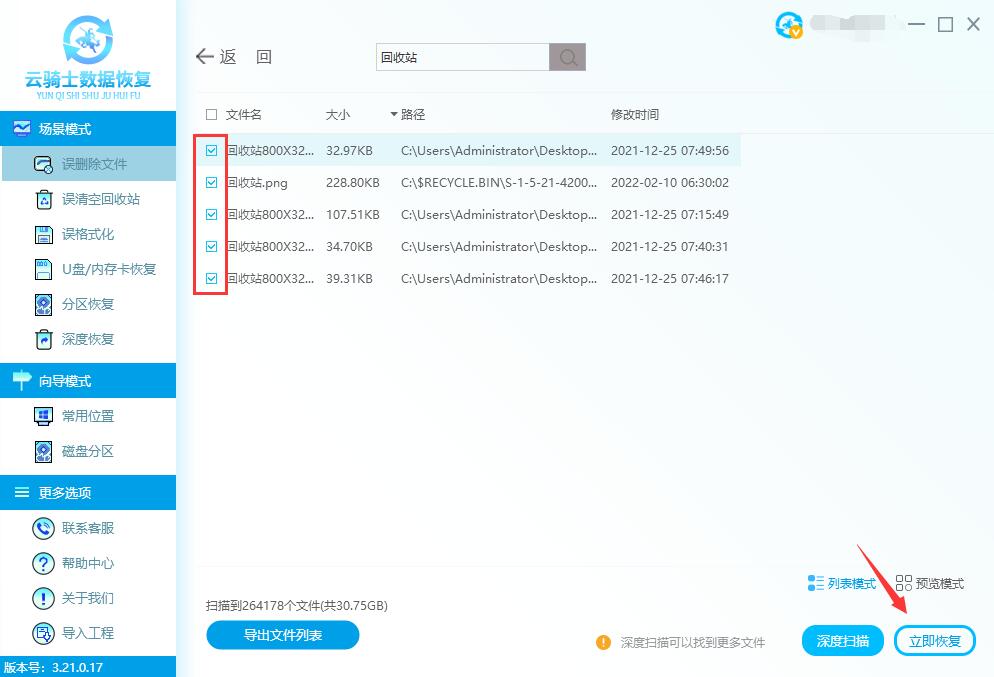The width and height of the screenshot is (994, 677).
Task: Select the timestamp 2021-12-25 07:46:17
Action: 669,278
